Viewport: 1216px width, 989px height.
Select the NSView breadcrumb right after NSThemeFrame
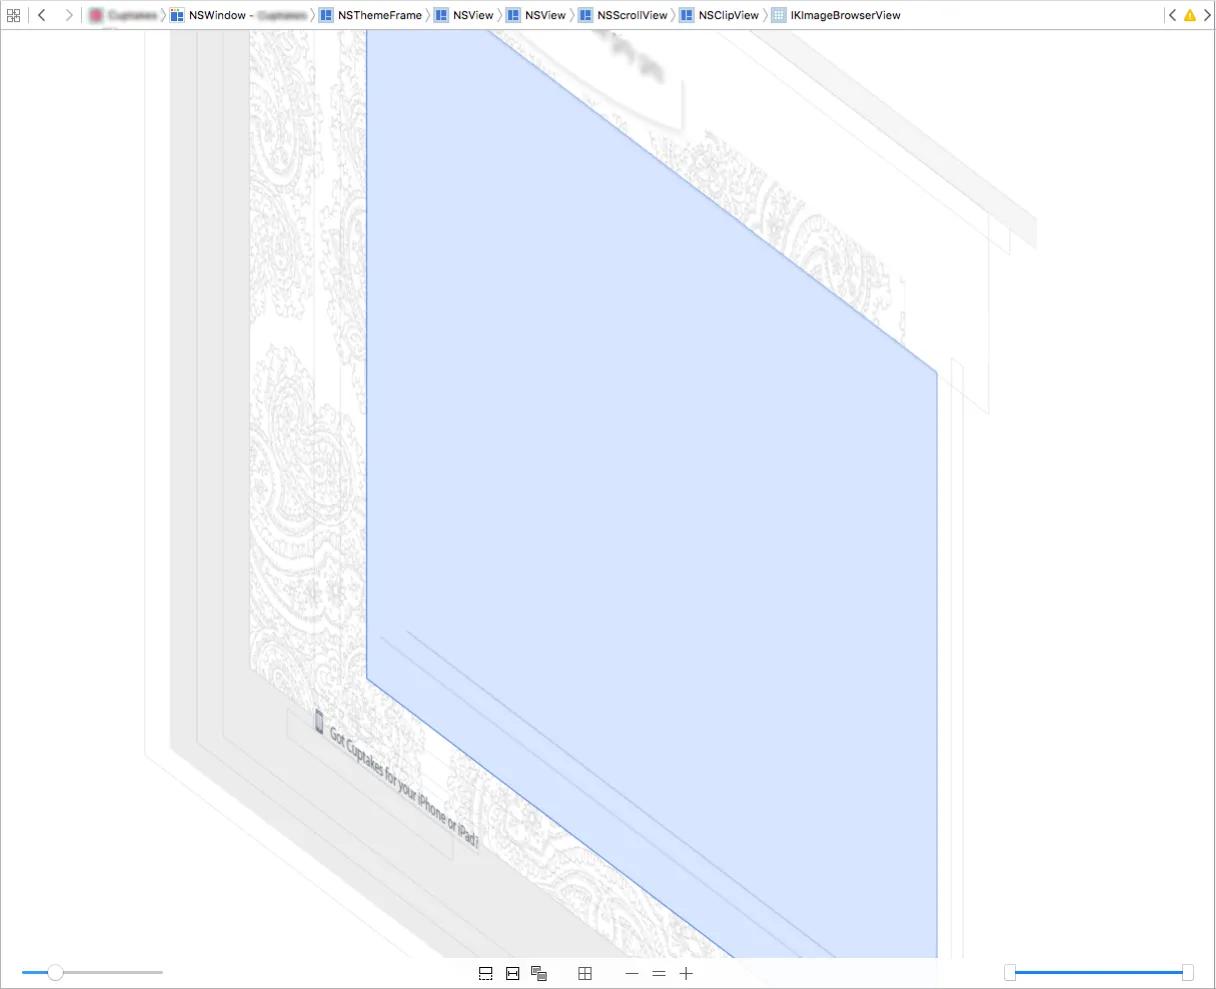[464, 15]
